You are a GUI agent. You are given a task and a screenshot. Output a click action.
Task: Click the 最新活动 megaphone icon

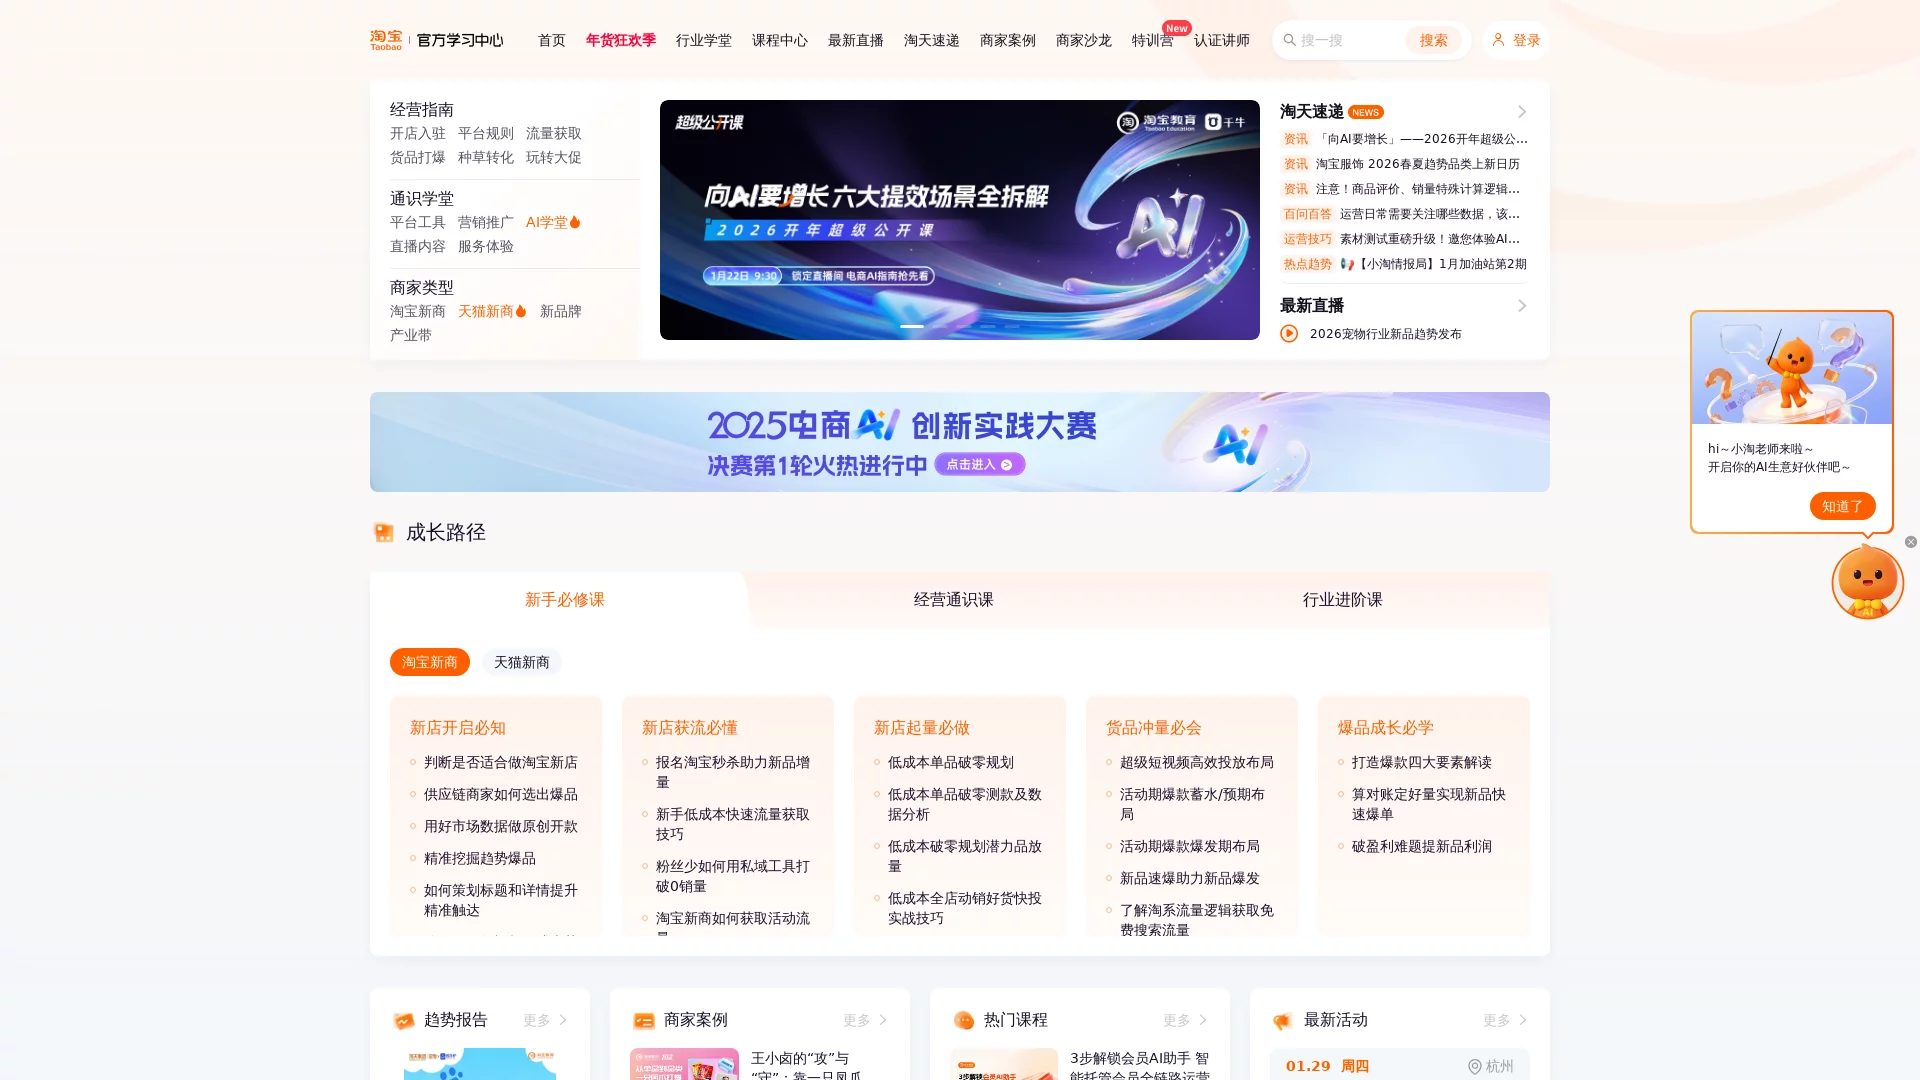click(x=1284, y=1020)
